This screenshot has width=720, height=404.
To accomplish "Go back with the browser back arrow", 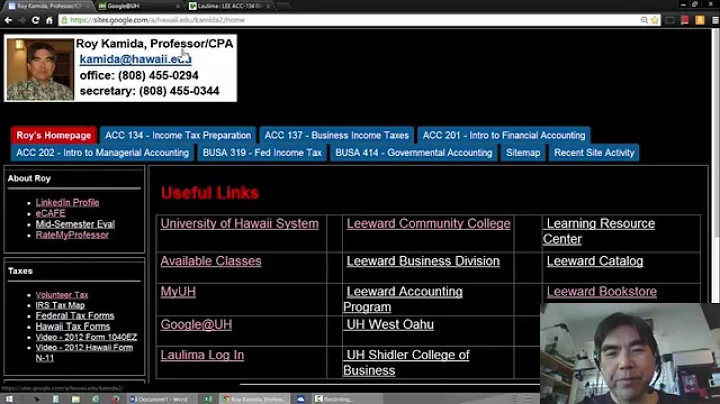I will [8, 20].
